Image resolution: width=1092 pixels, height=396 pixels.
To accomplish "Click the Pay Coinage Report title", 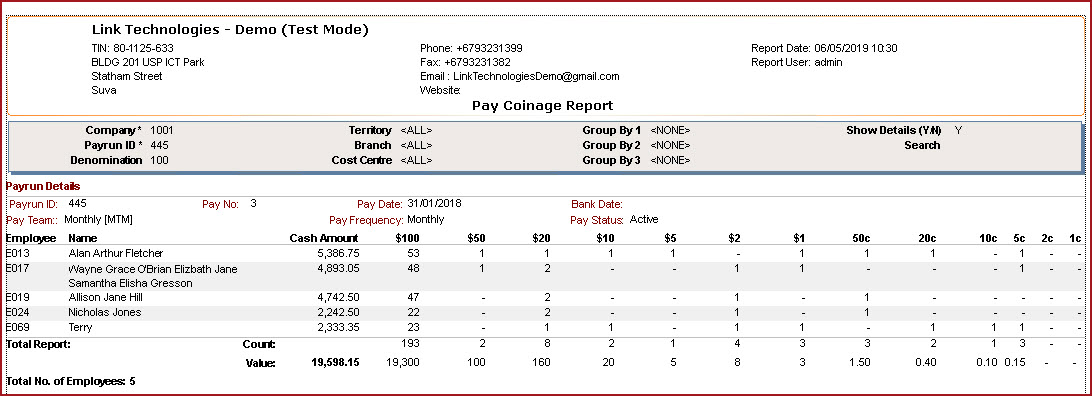I will click(543, 106).
